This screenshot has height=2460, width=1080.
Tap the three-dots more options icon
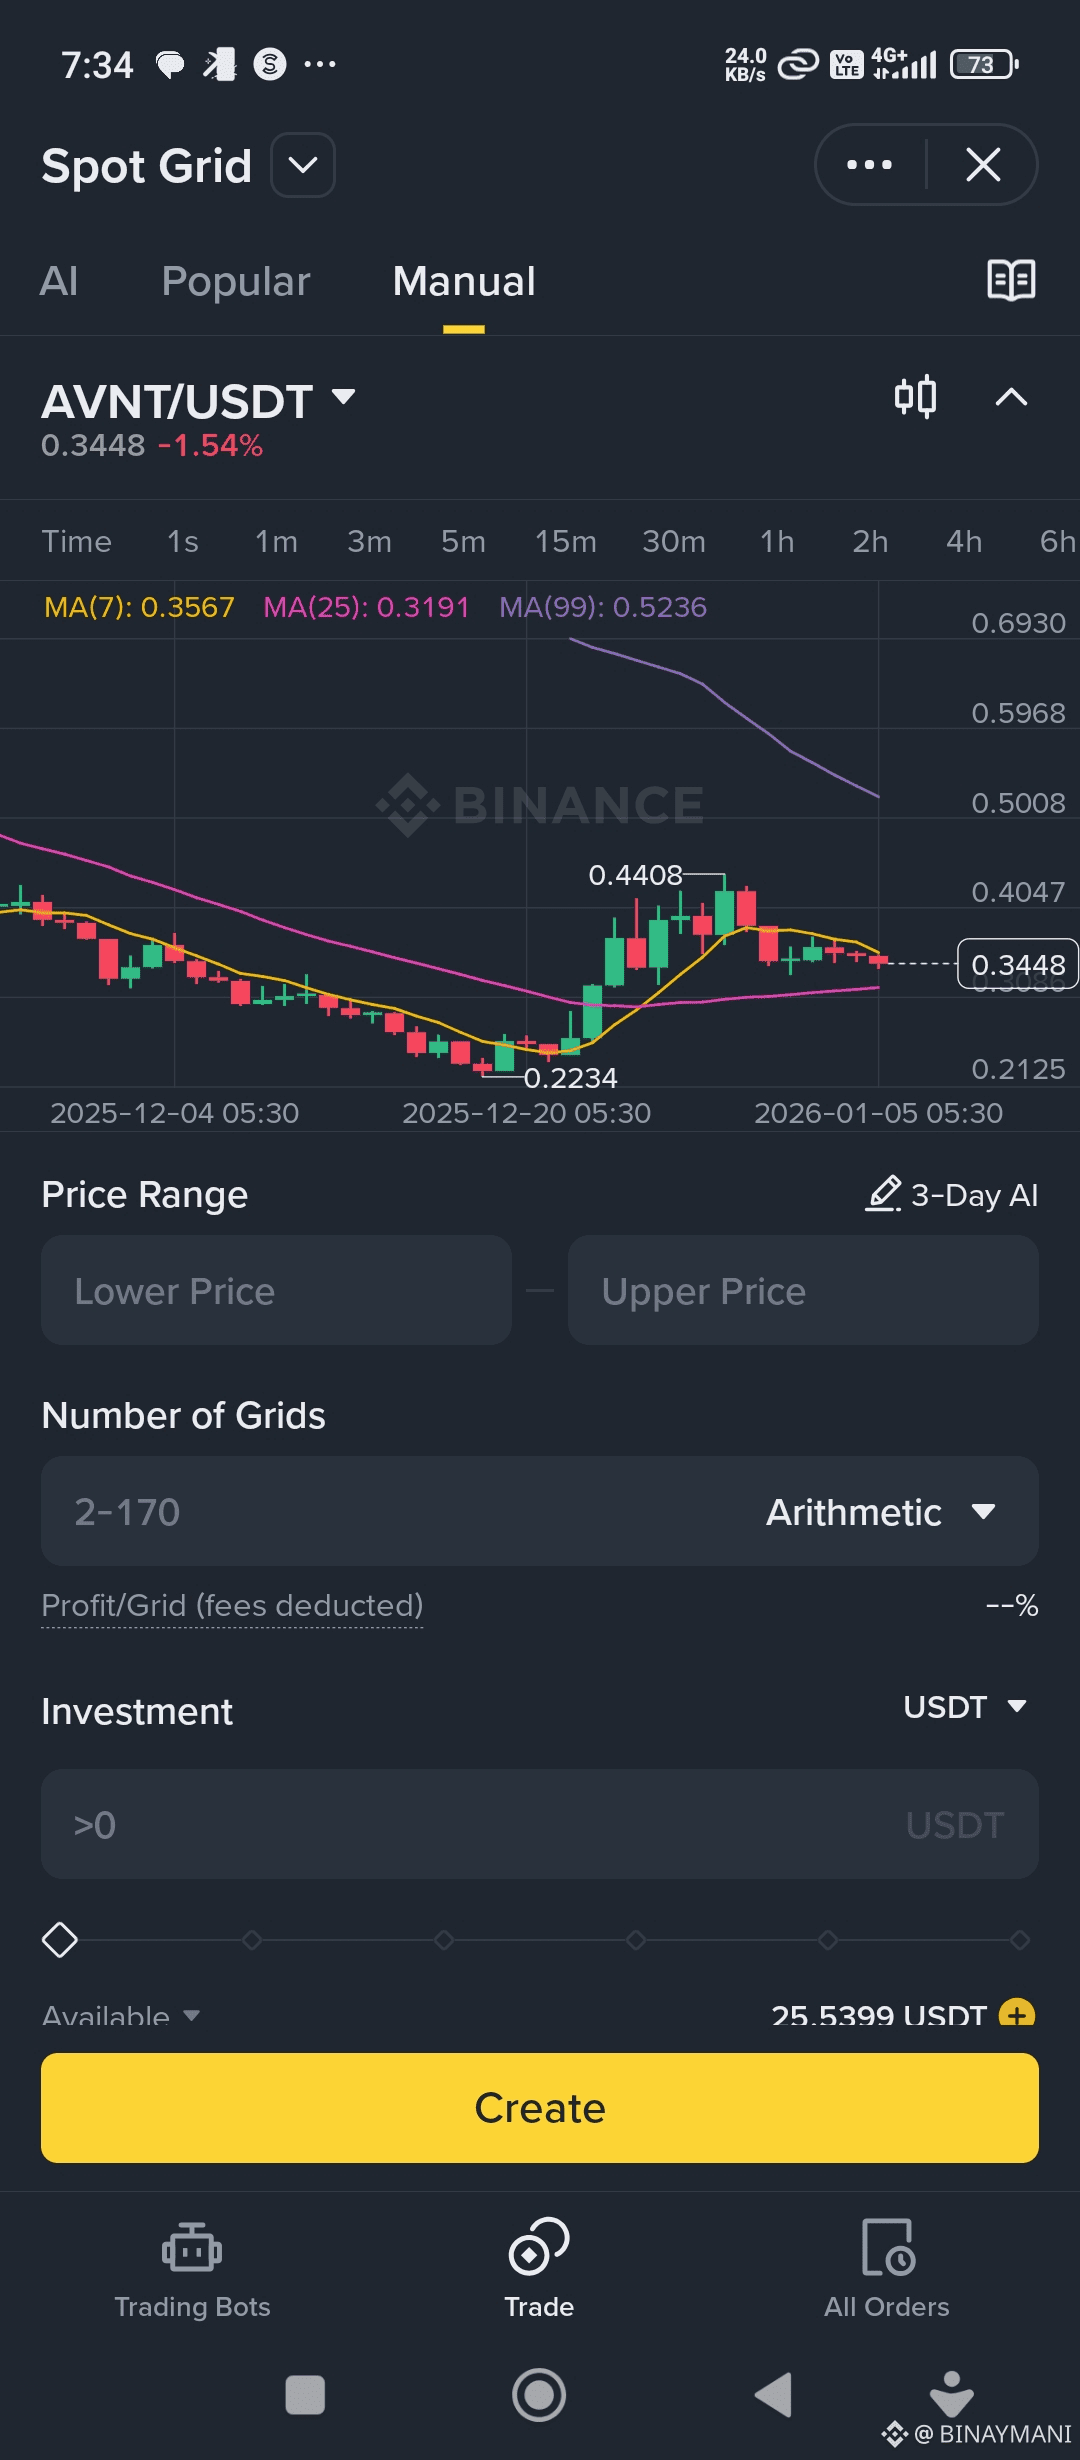pyautogui.click(x=869, y=165)
